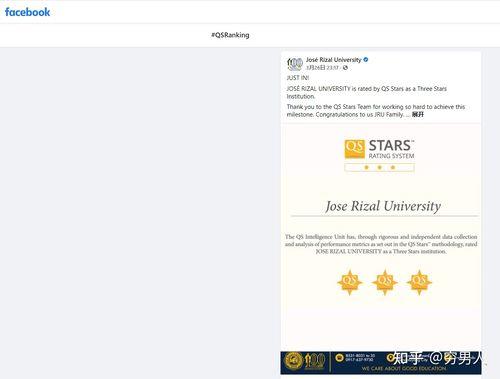Image resolution: width=500 pixels, height=379 pixels.
Task: Open the José Rizal University page name
Action: coord(333,60)
